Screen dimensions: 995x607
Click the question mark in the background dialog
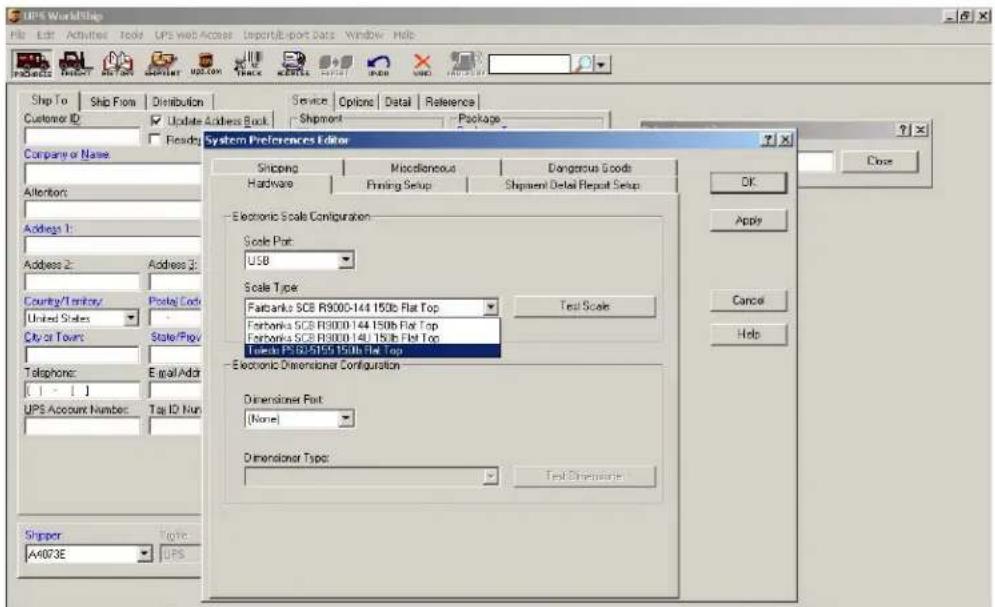tap(904, 129)
